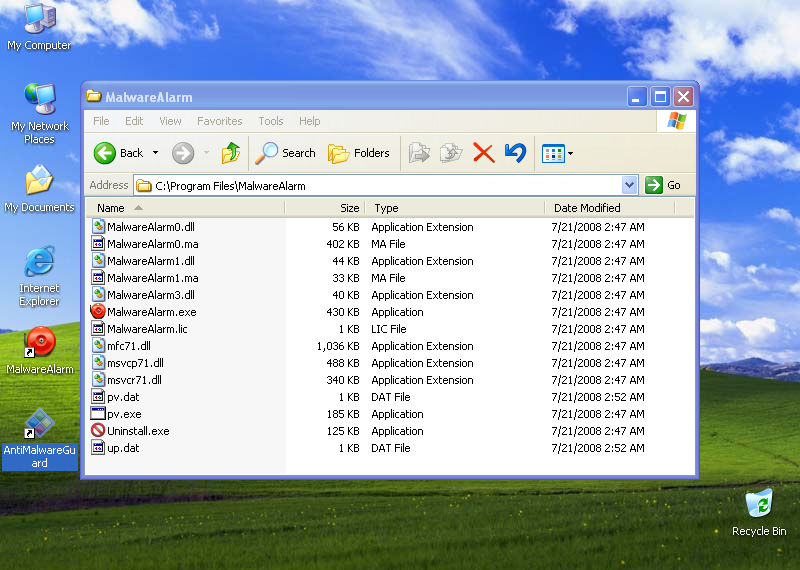
Task: Open My Computer desktop icon
Action: 39,27
